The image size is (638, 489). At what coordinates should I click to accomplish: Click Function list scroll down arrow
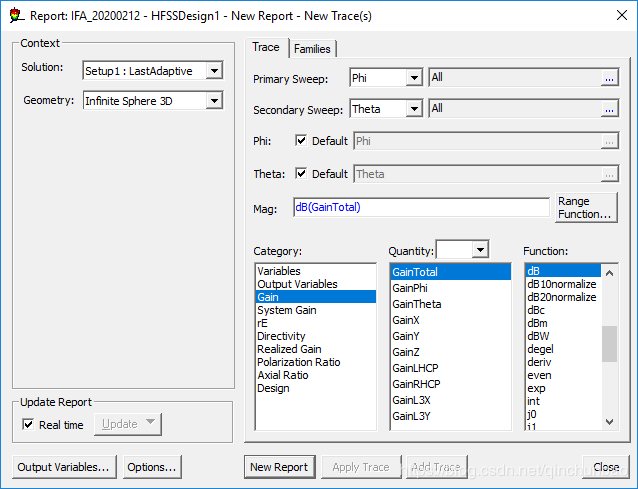[x=609, y=422]
